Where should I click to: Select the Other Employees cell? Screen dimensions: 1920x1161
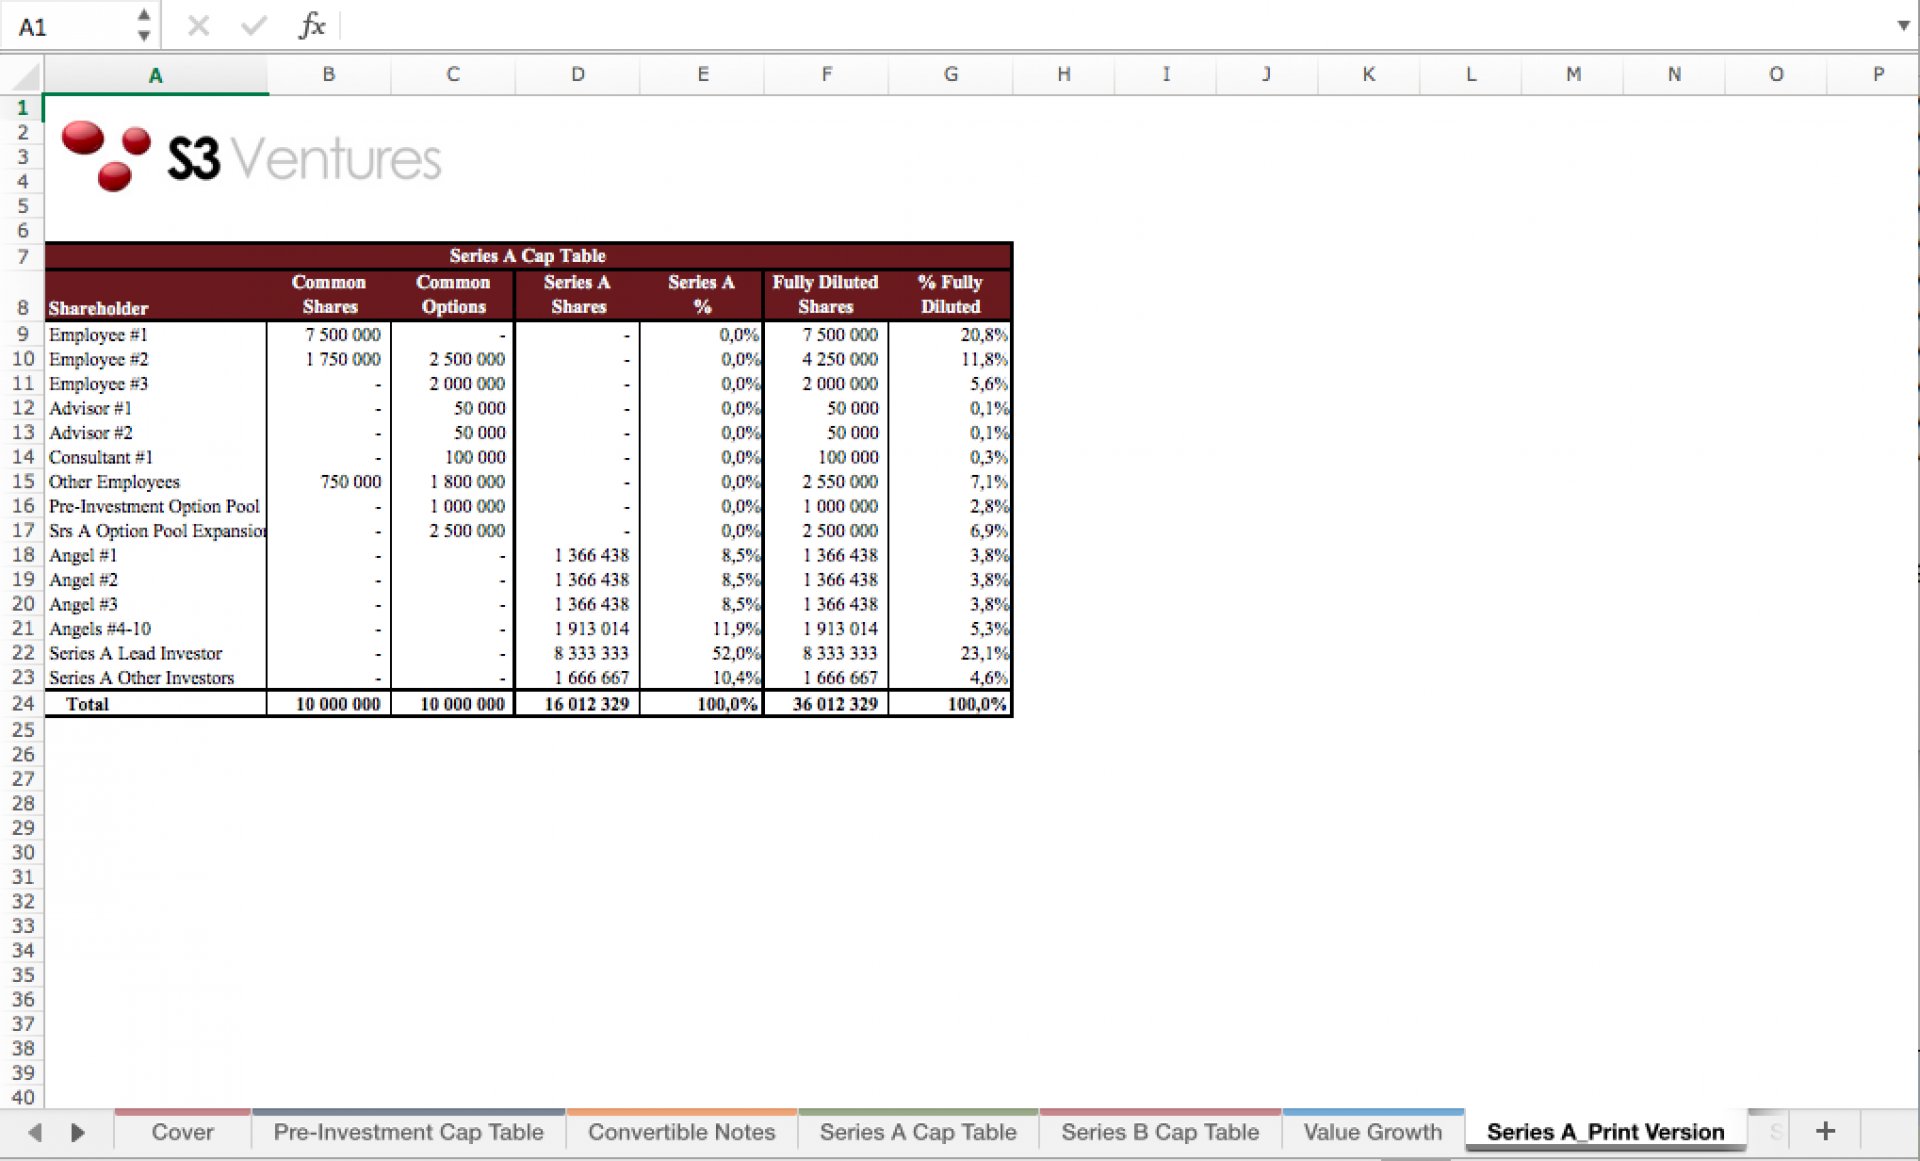156,482
